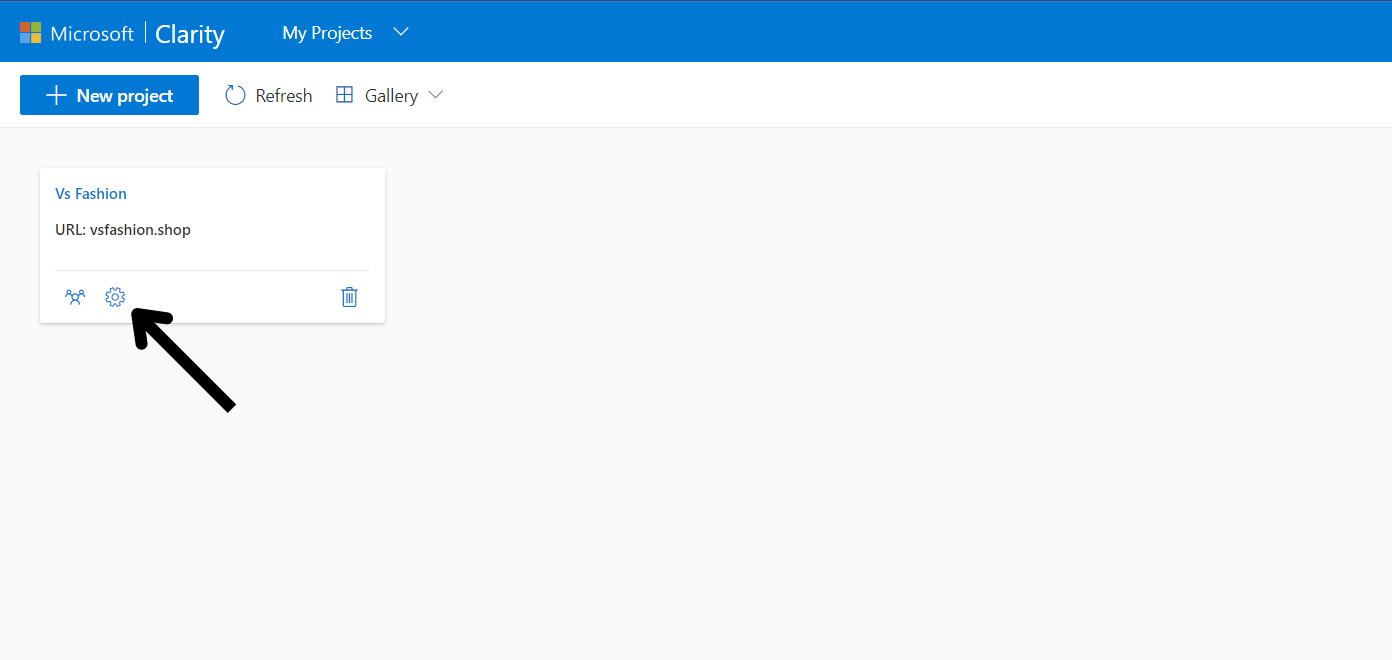Expand the Gallery view dropdown chevron
The height and width of the screenshot is (660, 1392).
(435, 95)
